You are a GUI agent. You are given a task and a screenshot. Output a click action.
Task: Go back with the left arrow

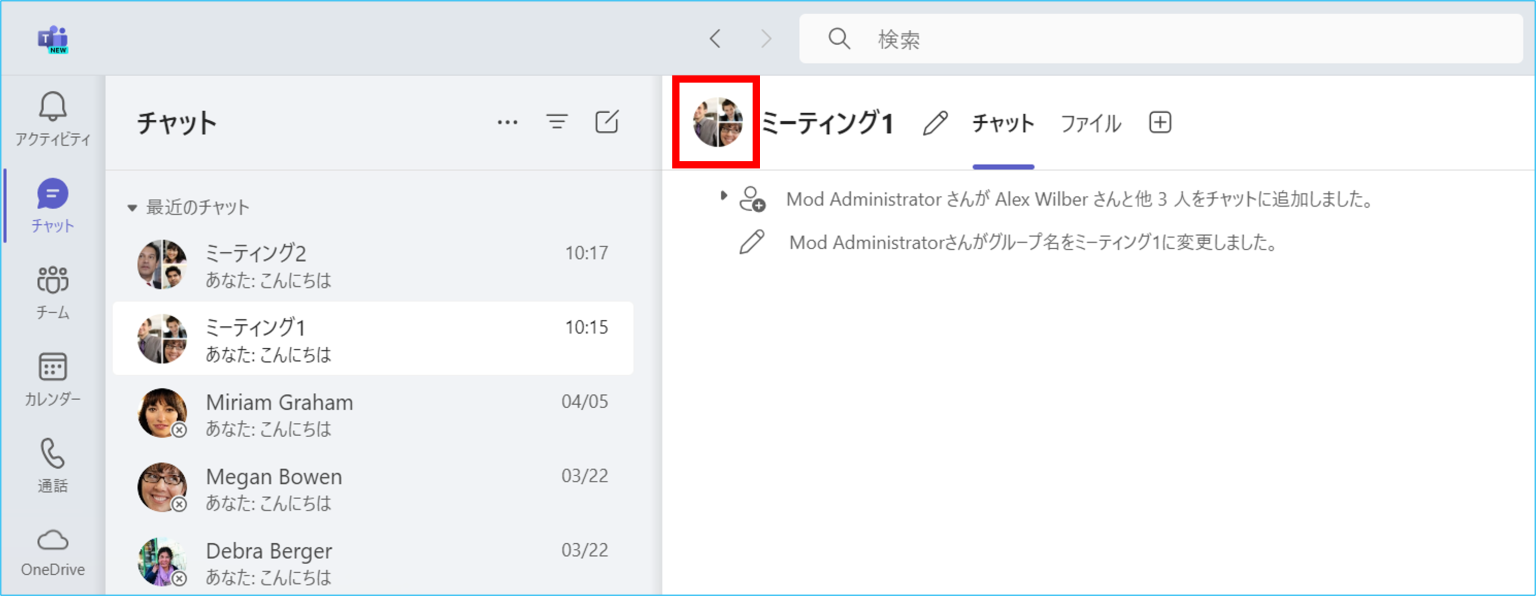pyautogui.click(x=714, y=38)
